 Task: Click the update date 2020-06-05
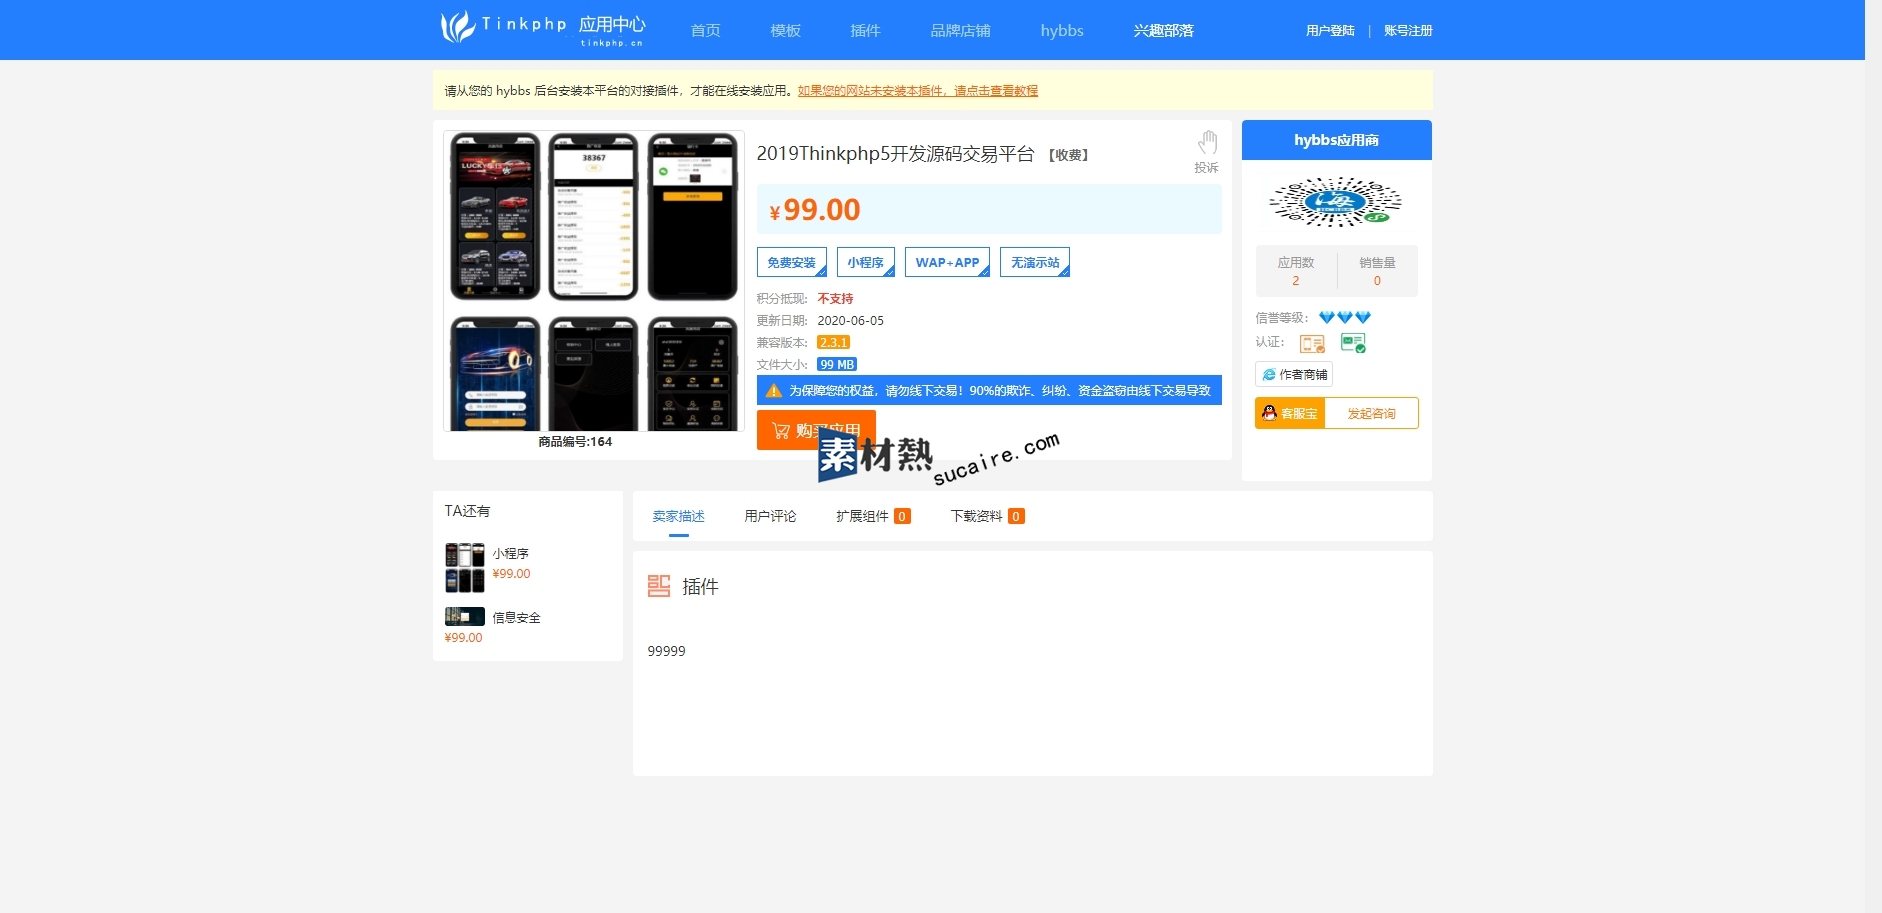pyautogui.click(x=851, y=321)
